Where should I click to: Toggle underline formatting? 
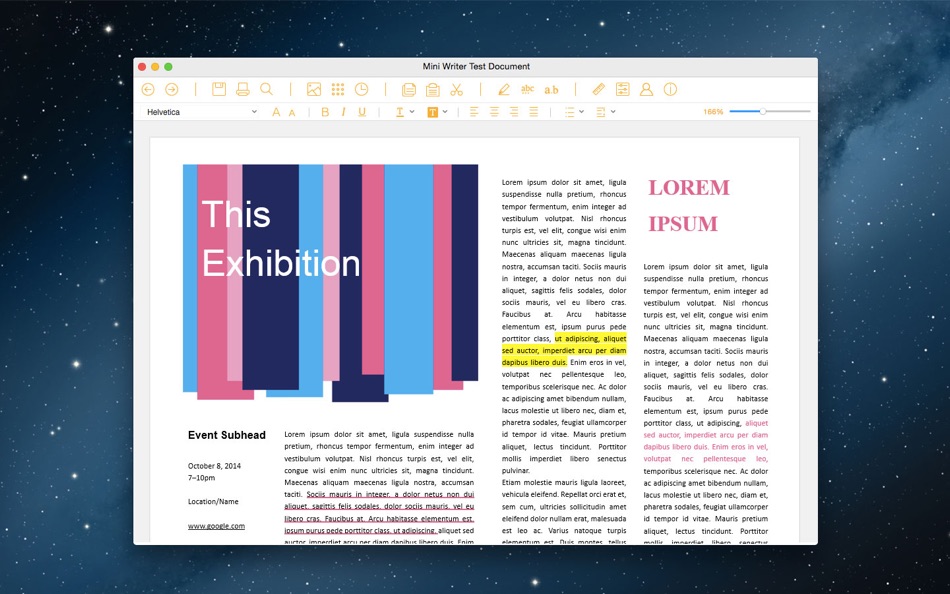click(360, 111)
